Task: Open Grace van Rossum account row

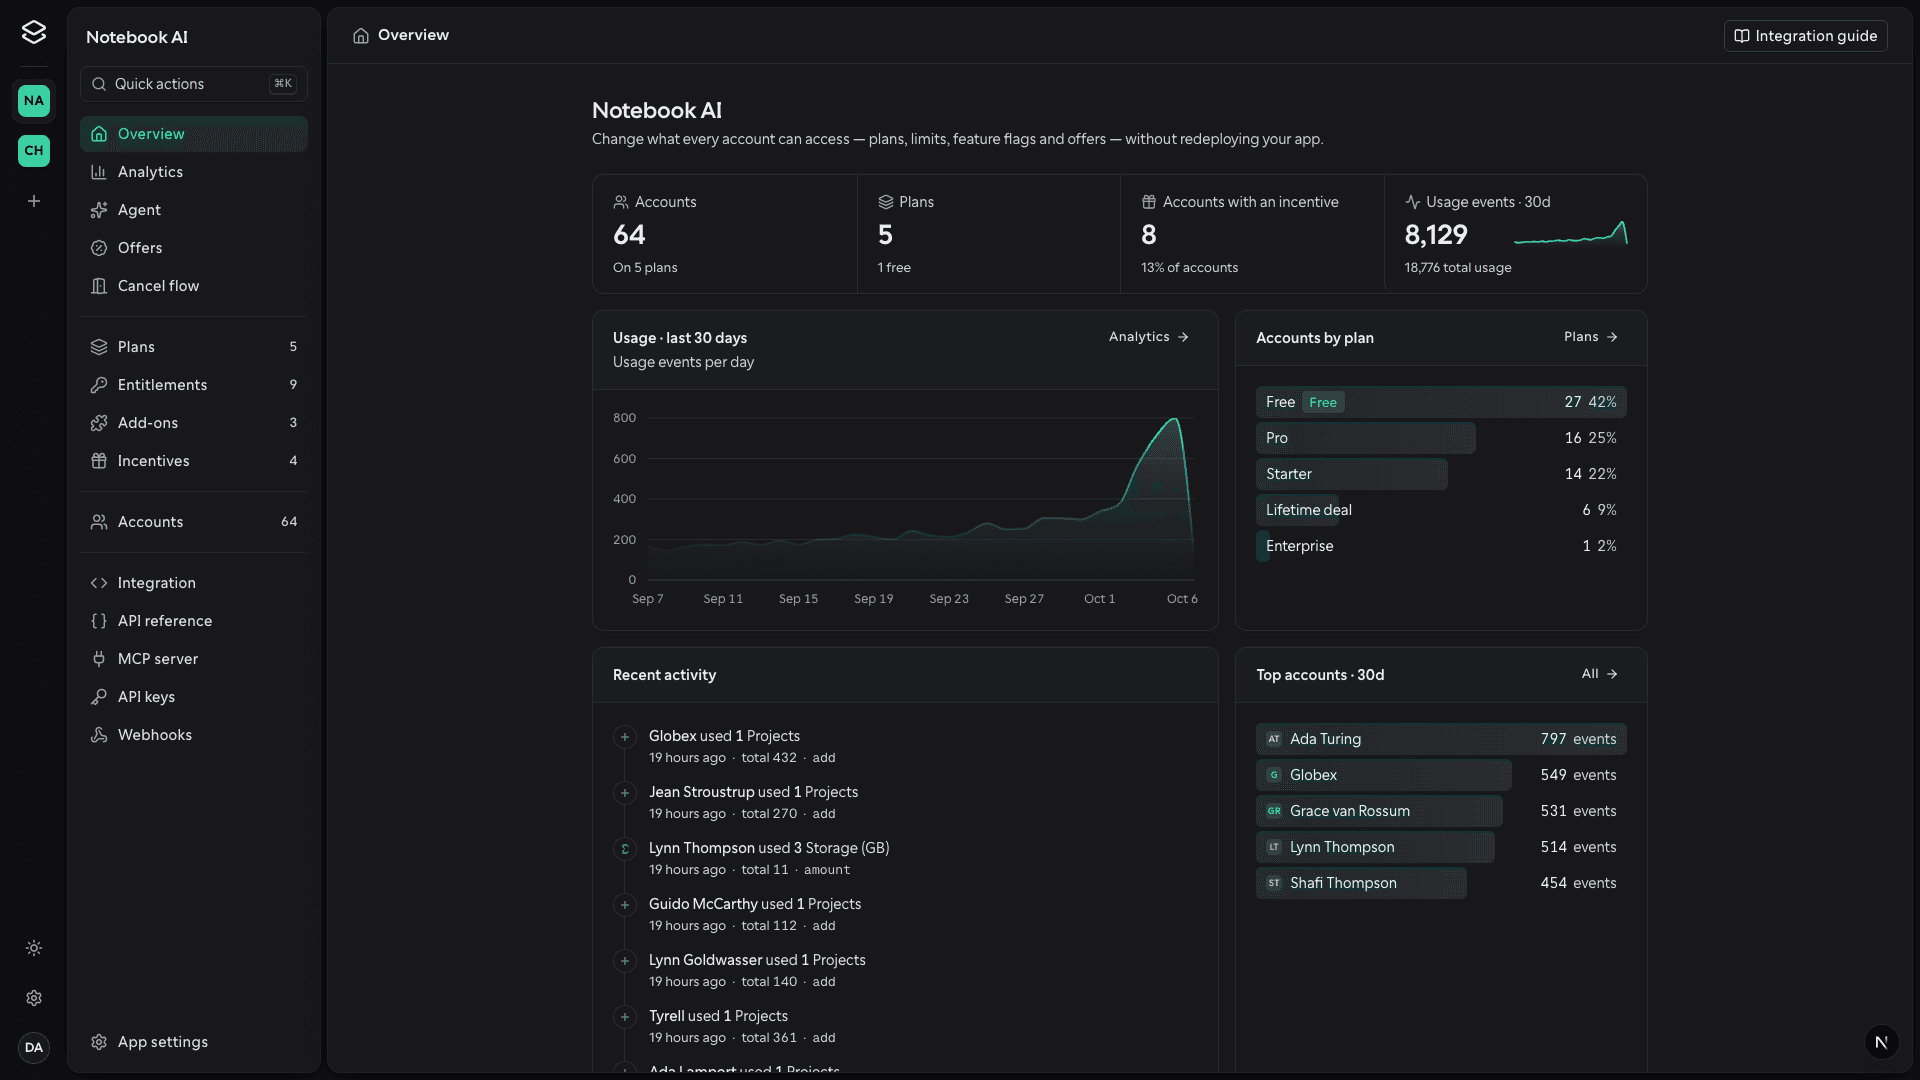Action: [x=1441, y=811]
